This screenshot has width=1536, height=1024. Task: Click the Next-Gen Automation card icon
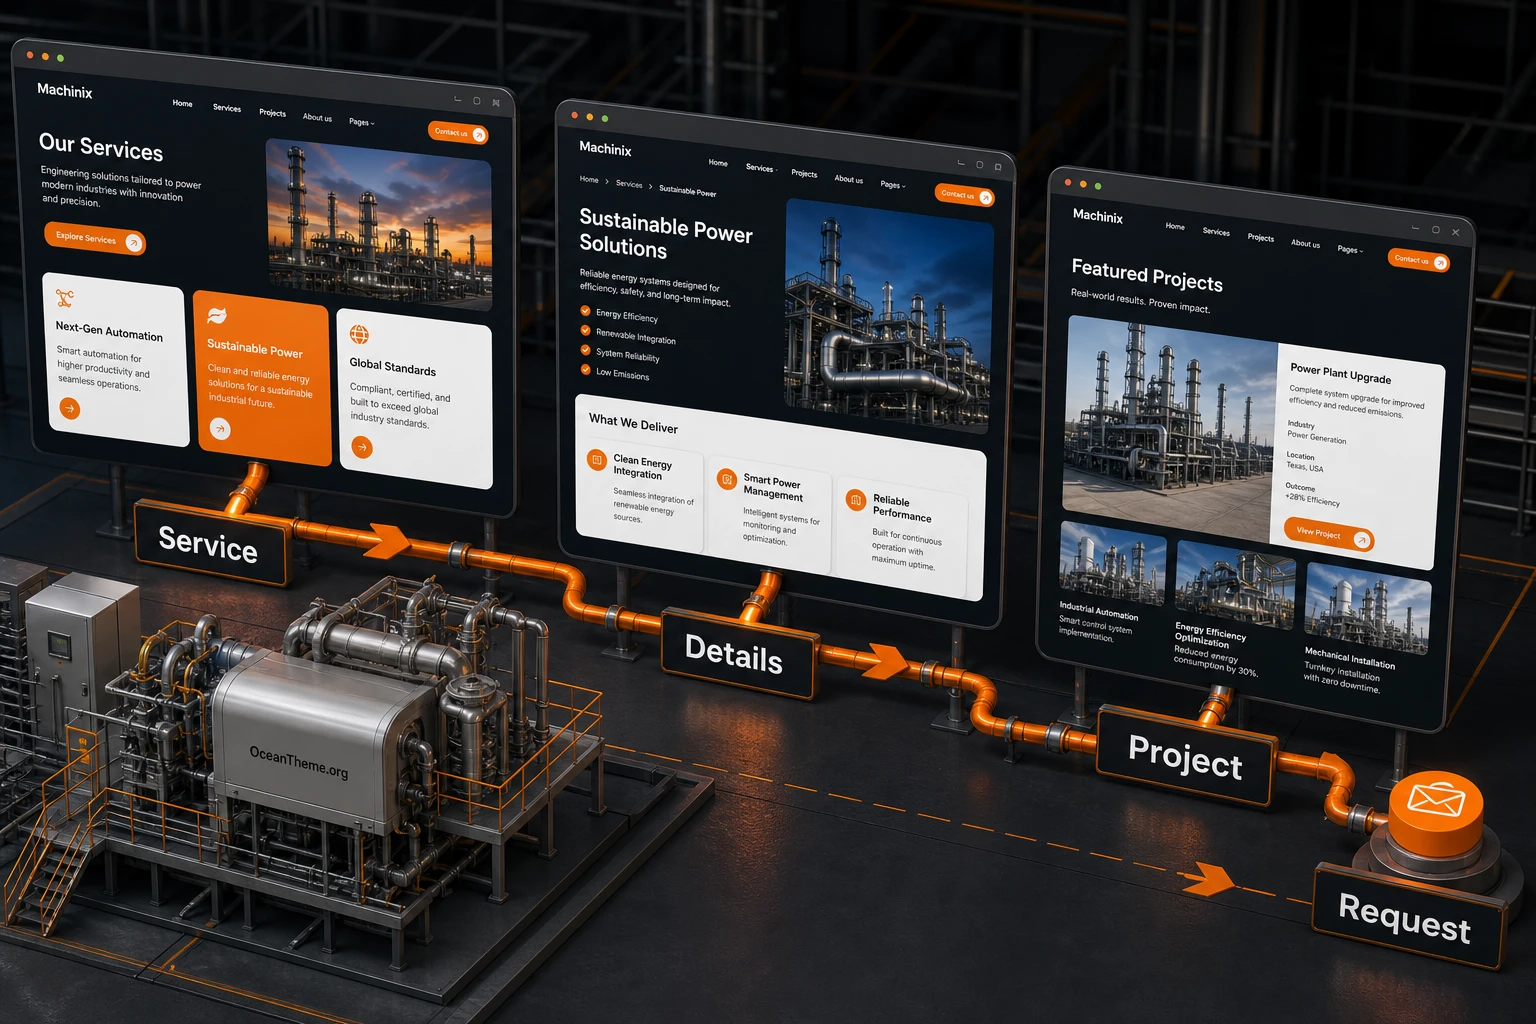coord(65,298)
